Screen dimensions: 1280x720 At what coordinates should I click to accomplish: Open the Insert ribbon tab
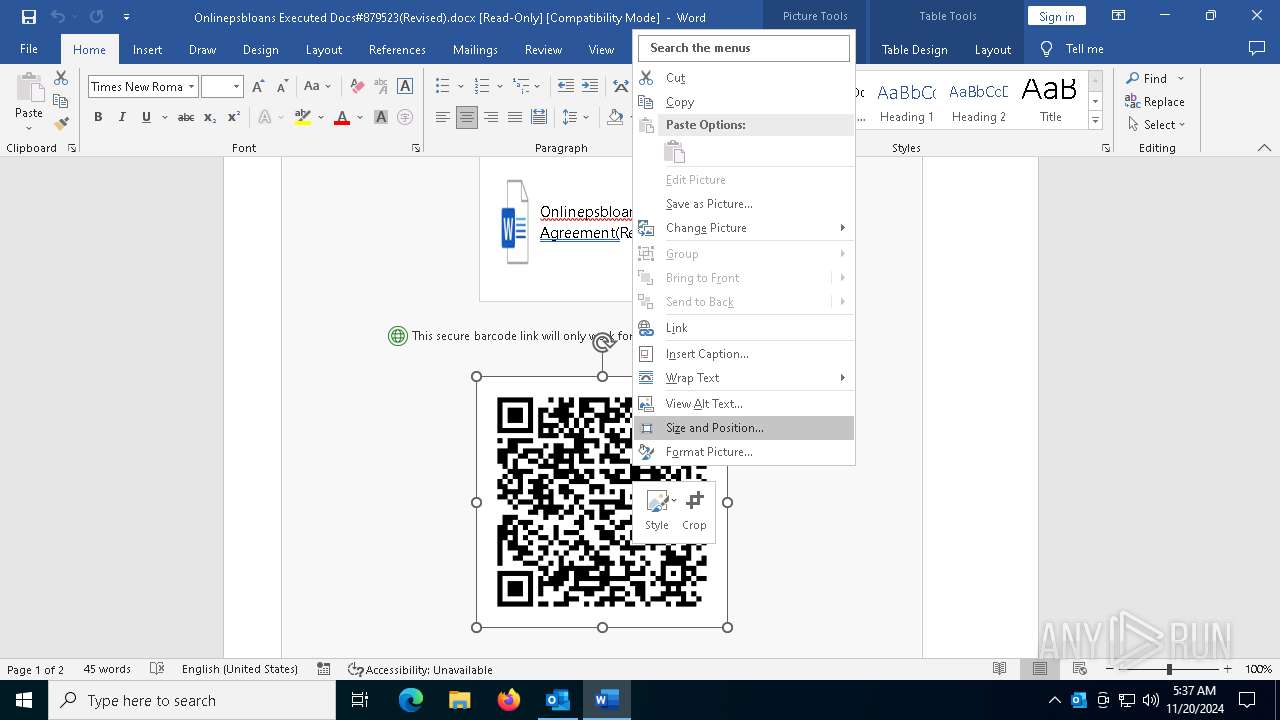click(x=147, y=49)
